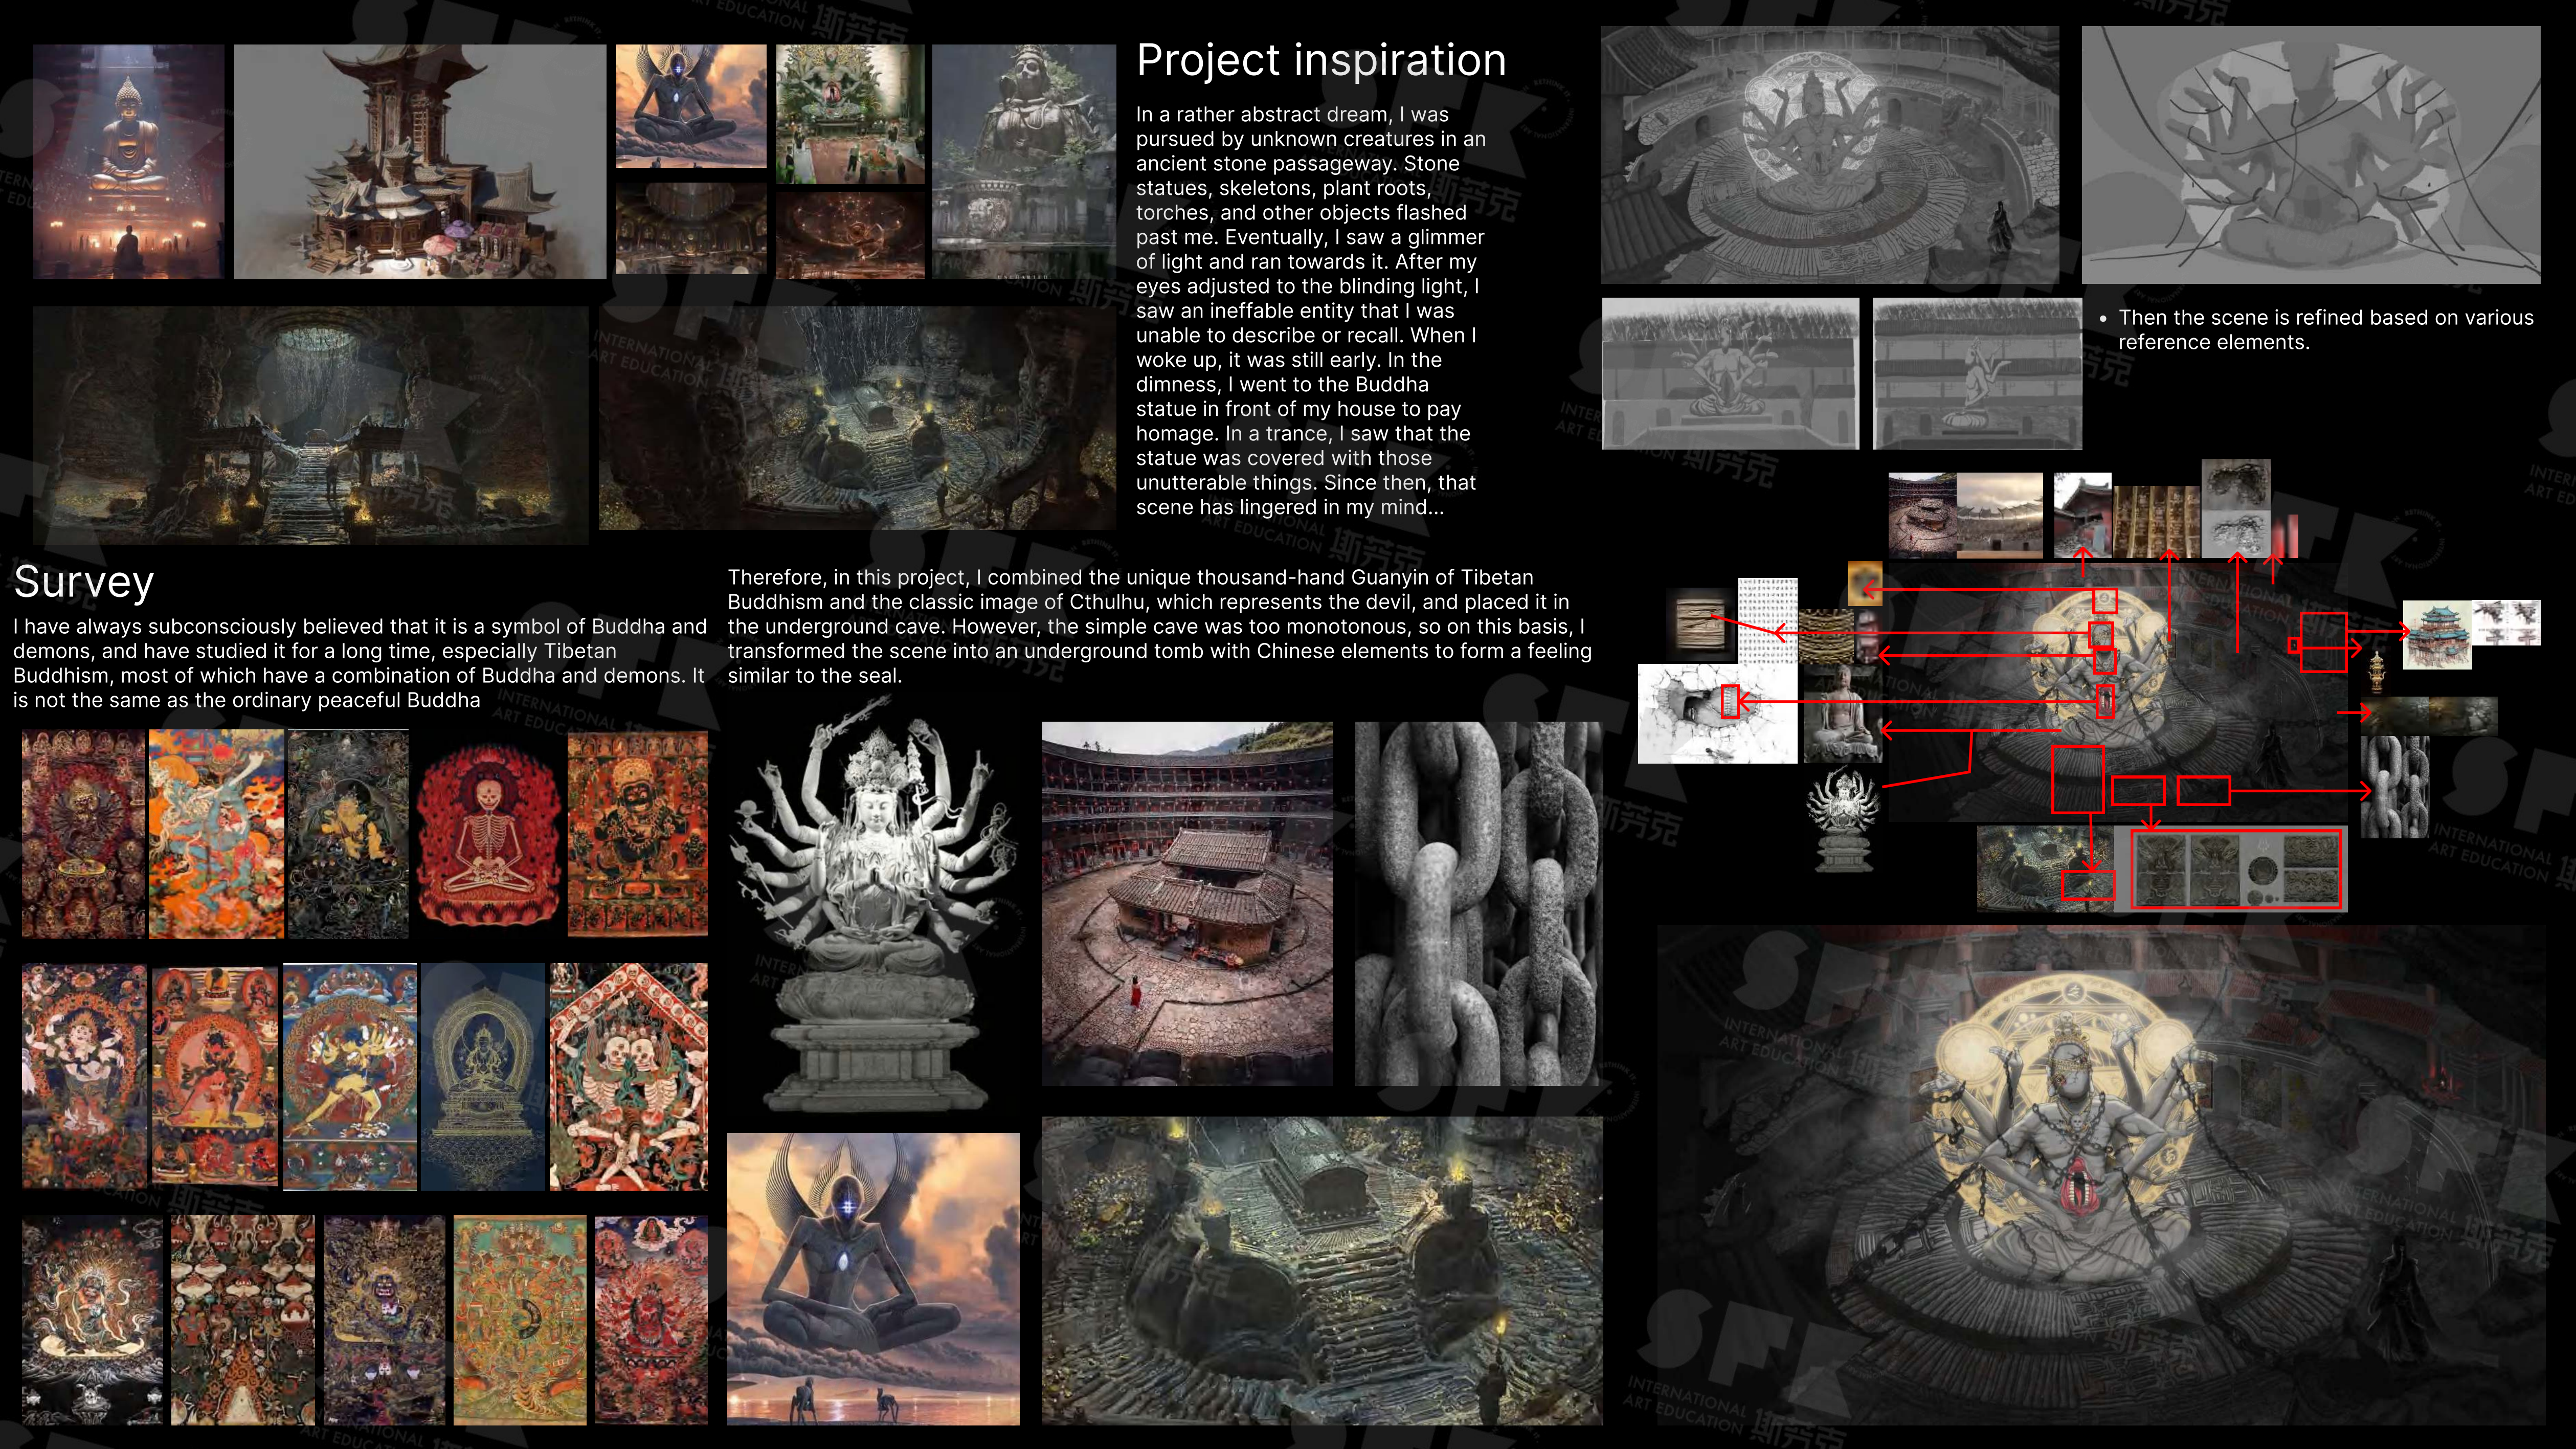2576x1449 pixels.
Task: Select the "Then the scene is refined" bullet text
Action: tap(2325, 329)
